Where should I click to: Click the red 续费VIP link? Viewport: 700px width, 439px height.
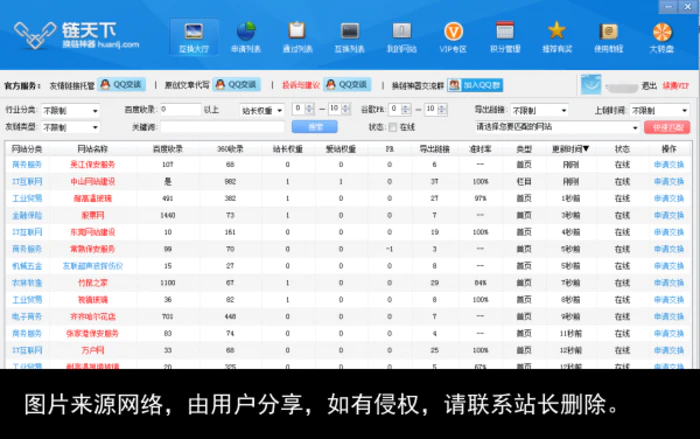coord(676,86)
